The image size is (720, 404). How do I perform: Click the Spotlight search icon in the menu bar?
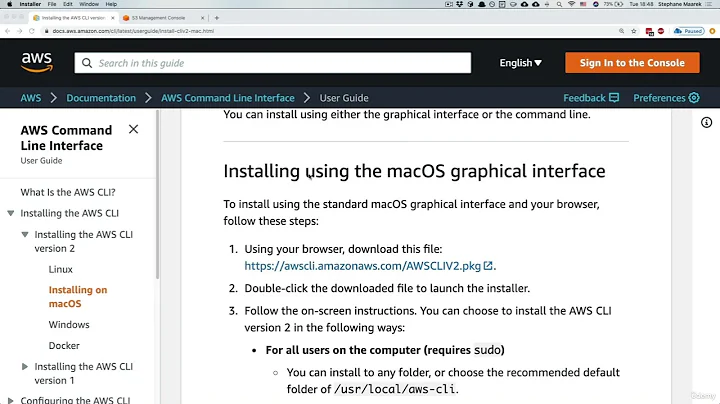(559, 4)
